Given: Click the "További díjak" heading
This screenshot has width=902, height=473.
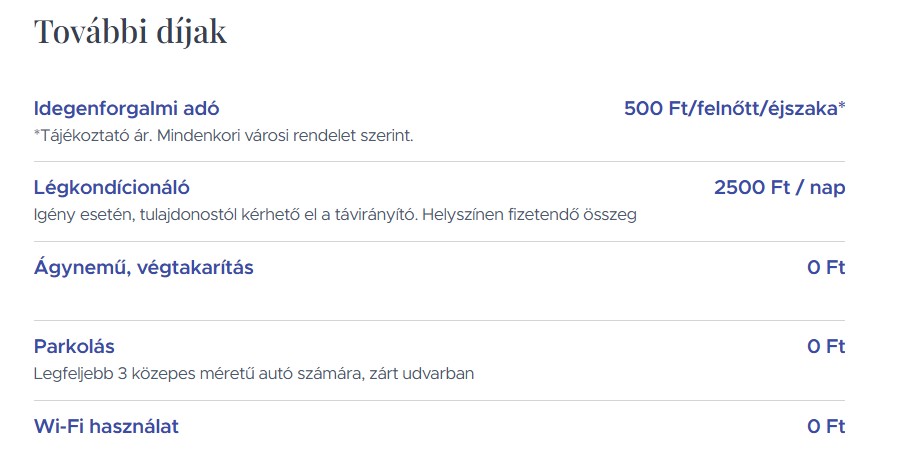Looking at the screenshot, I should click(x=130, y=33).
